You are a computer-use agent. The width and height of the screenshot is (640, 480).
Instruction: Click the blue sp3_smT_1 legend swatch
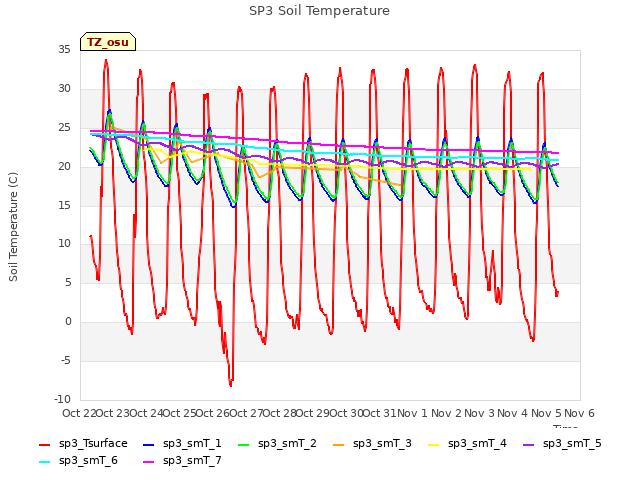coord(149,444)
